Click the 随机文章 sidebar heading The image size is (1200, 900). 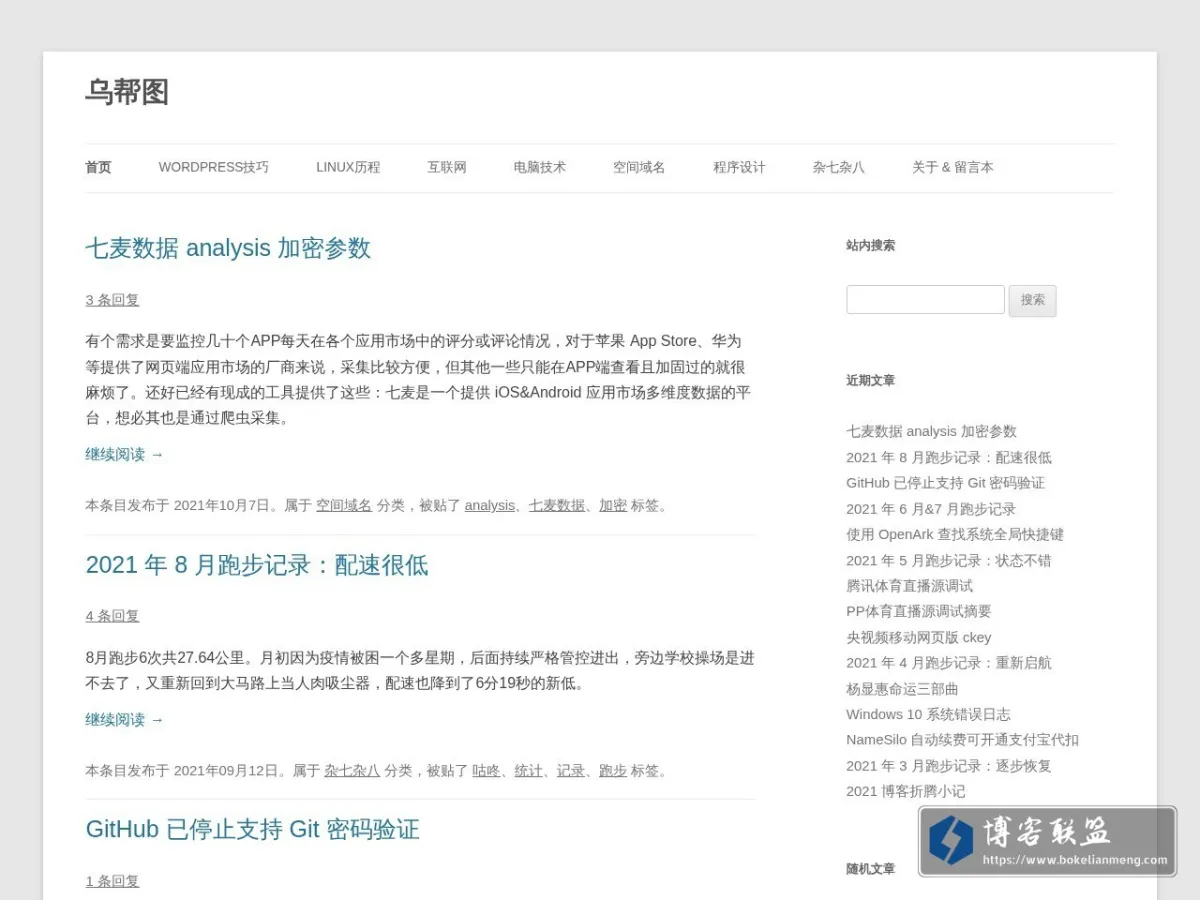click(x=870, y=869)
